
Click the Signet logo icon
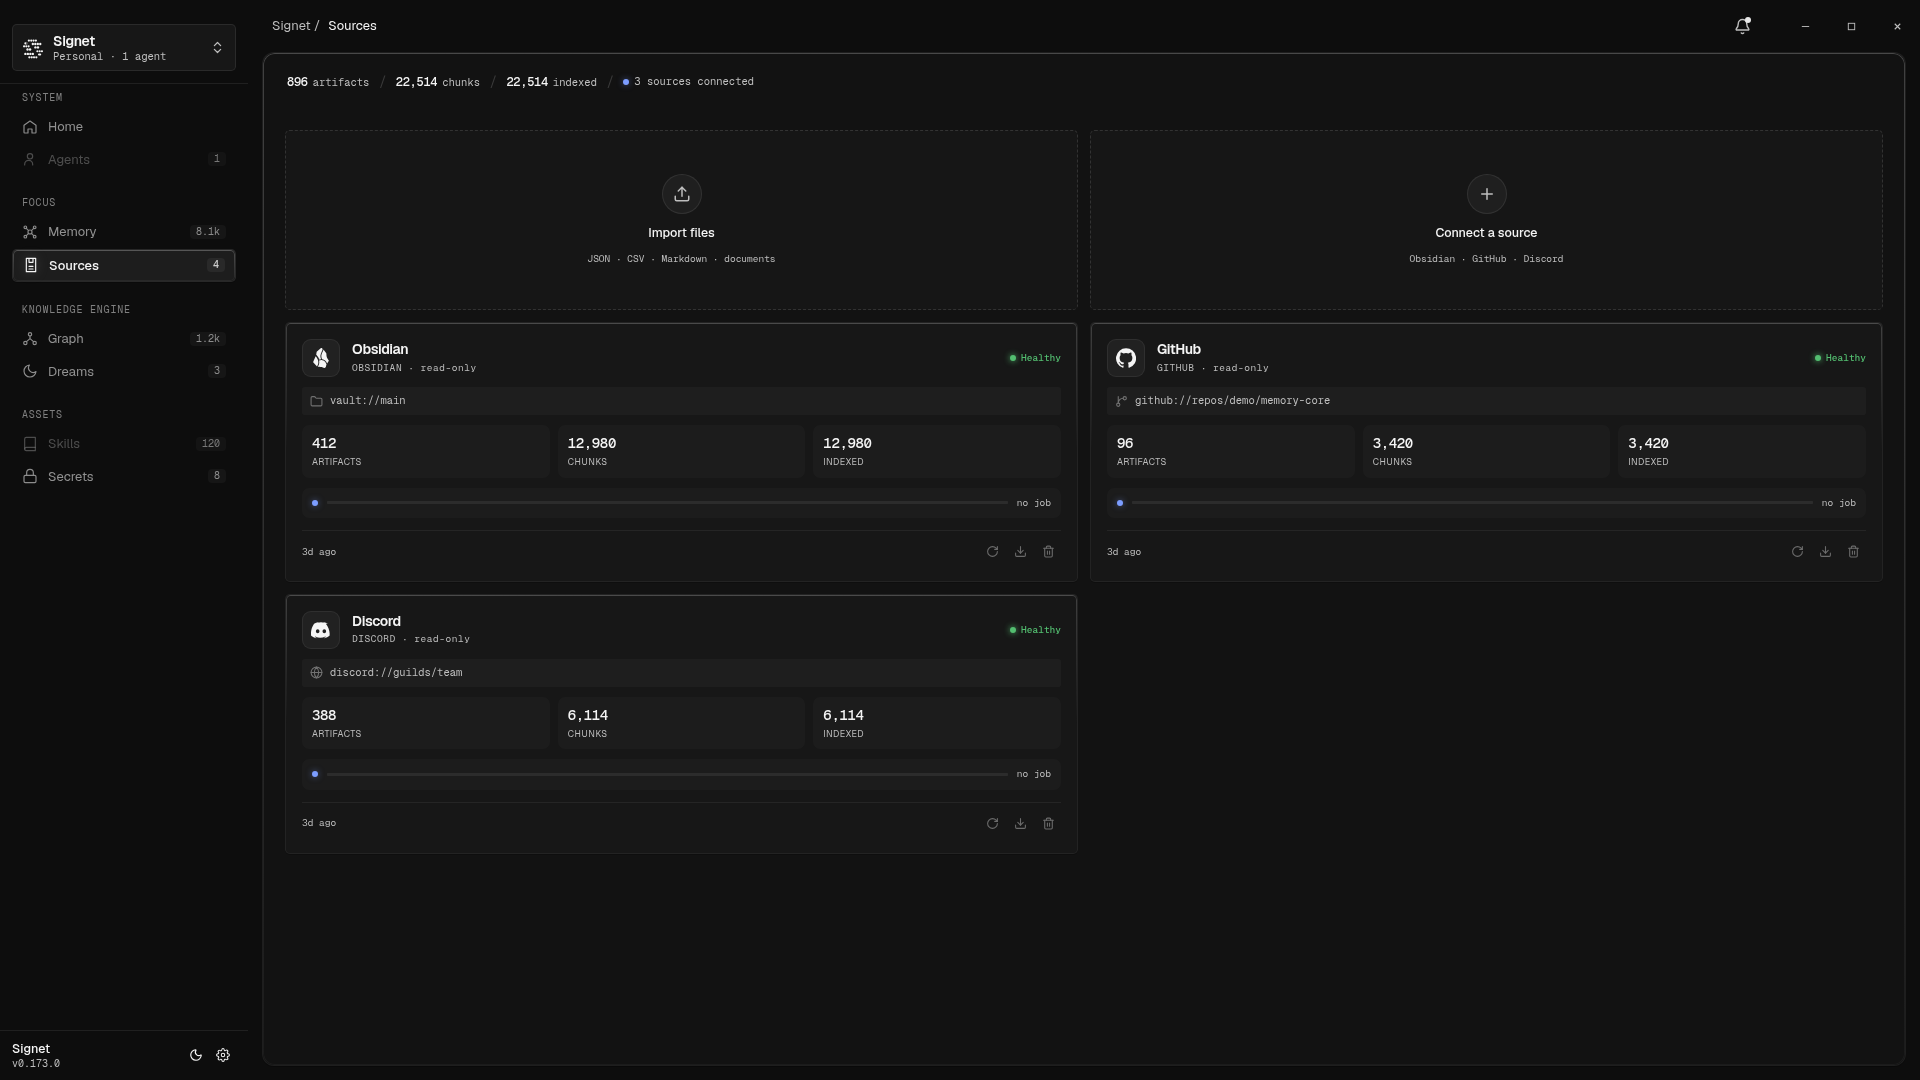[33, 48]
